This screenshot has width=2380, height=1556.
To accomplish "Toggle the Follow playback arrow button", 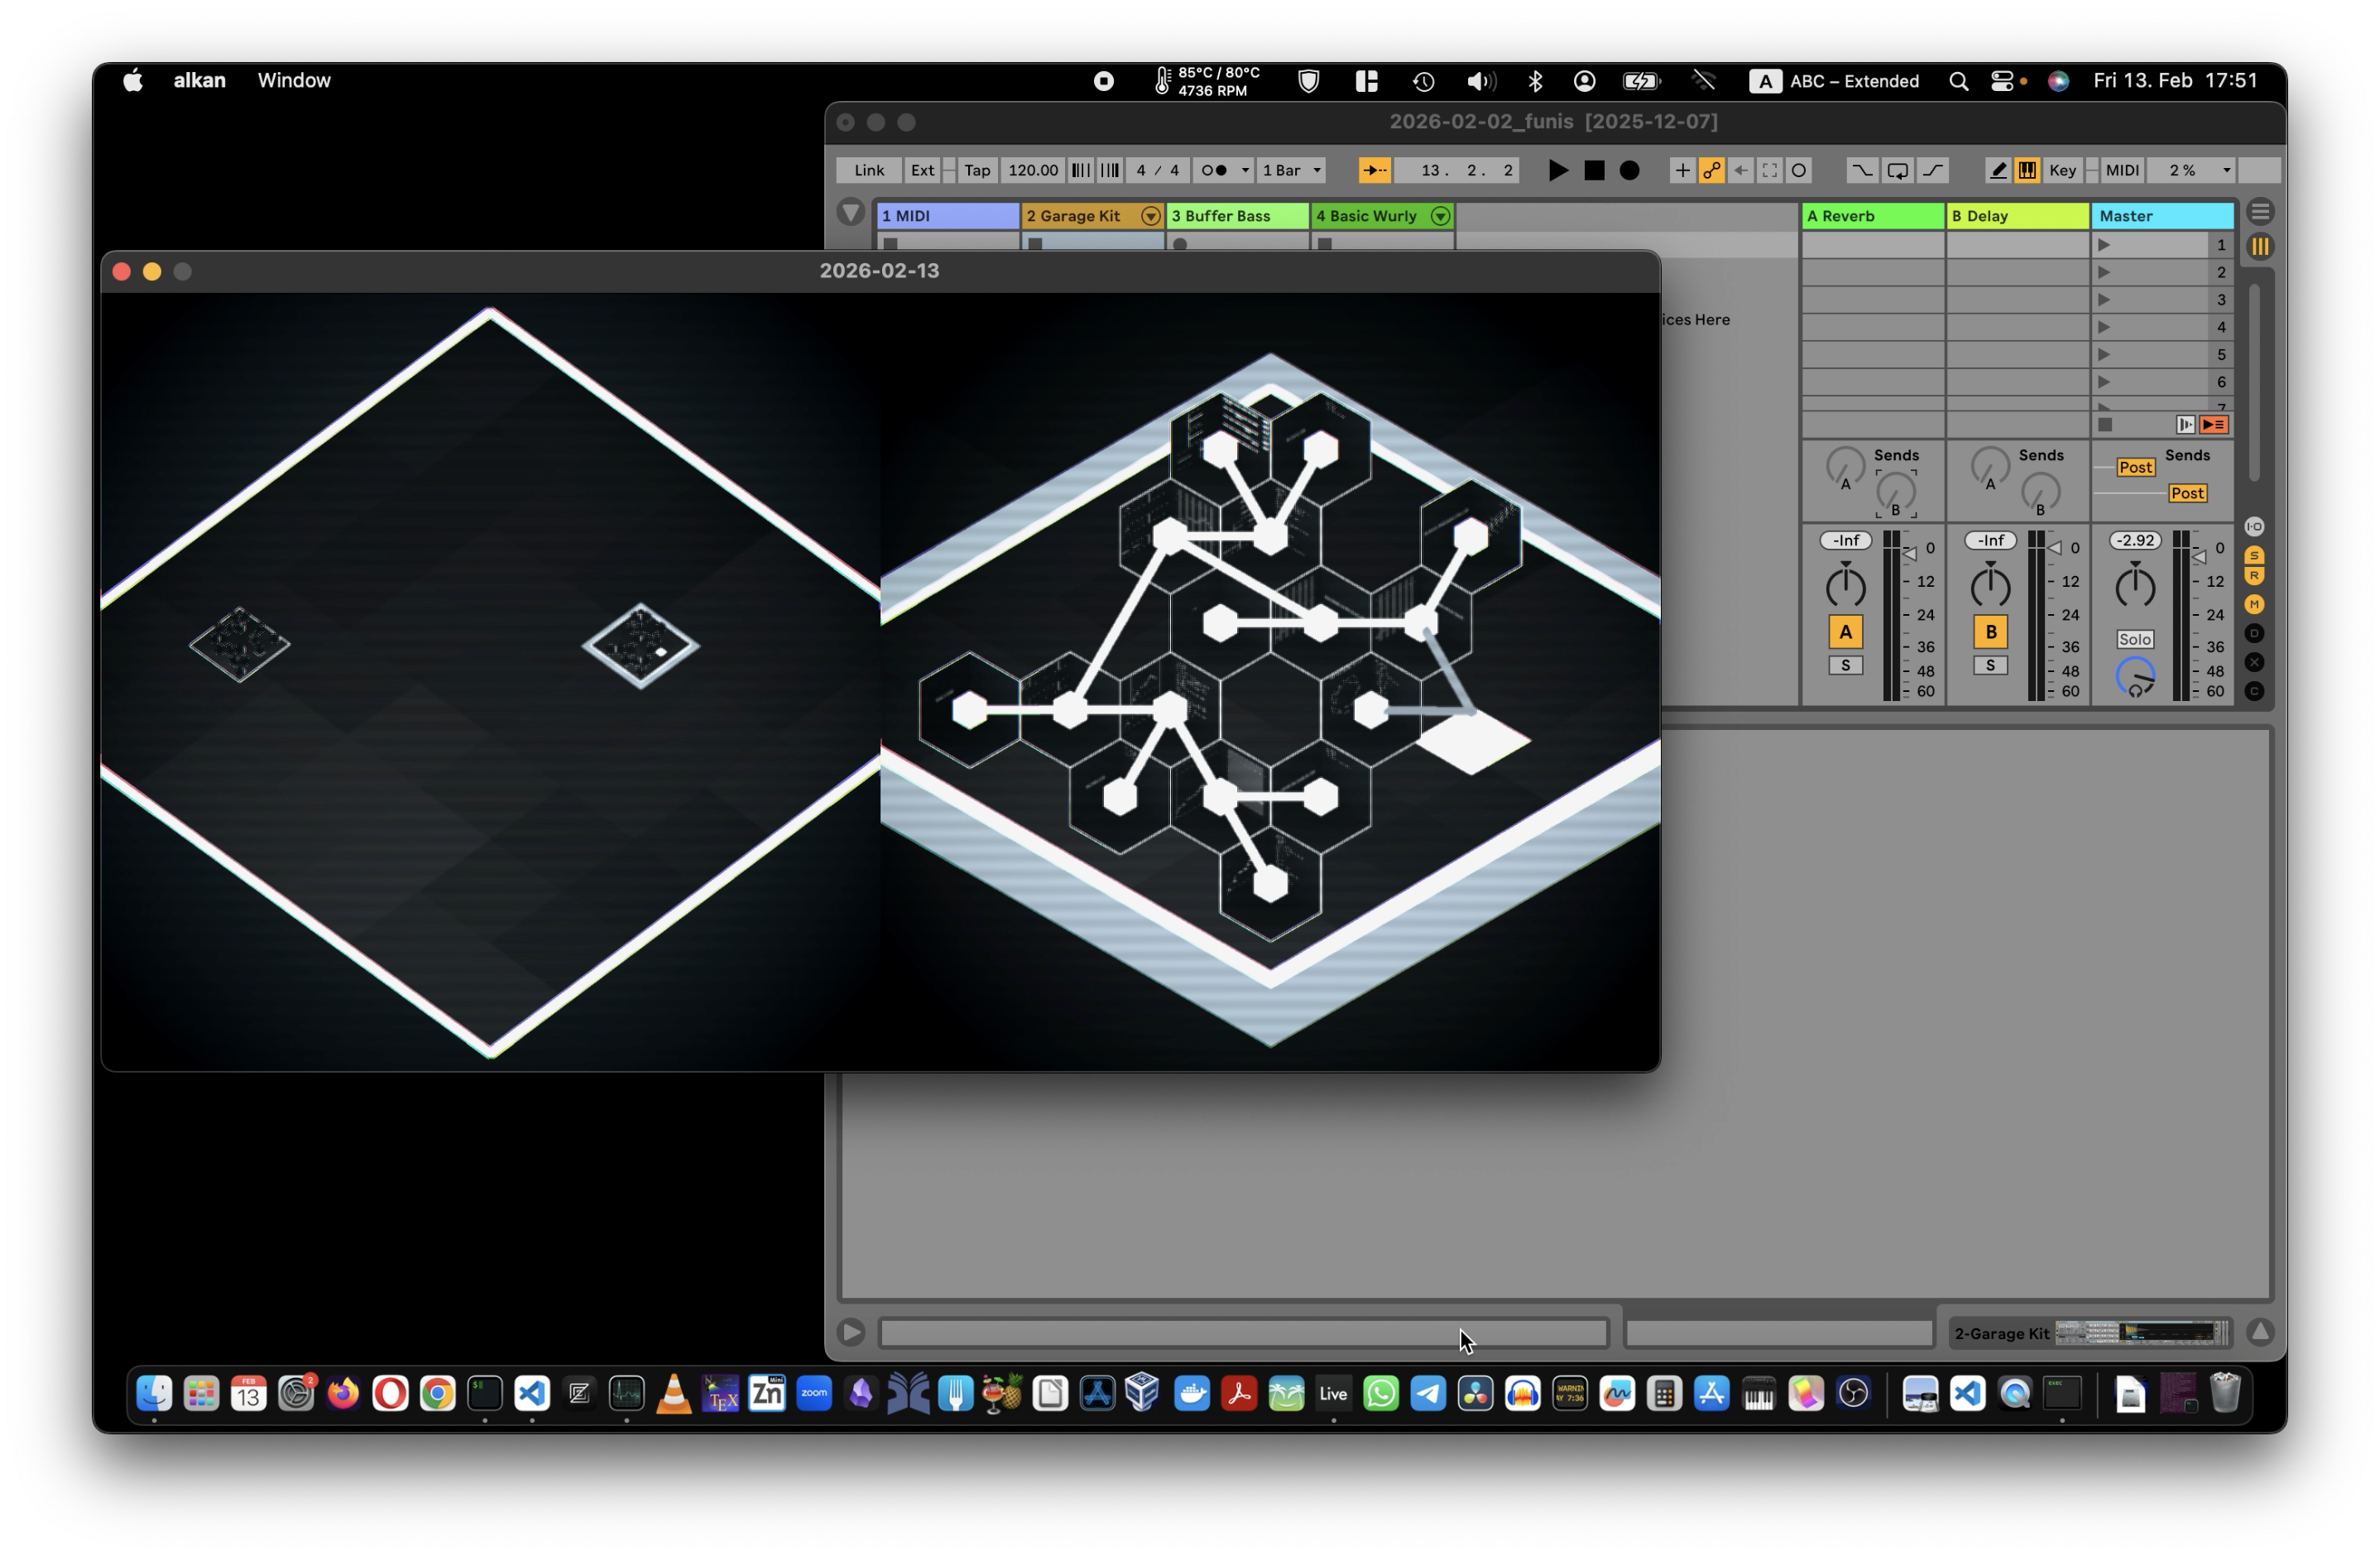I will (x=1374, y=171).
